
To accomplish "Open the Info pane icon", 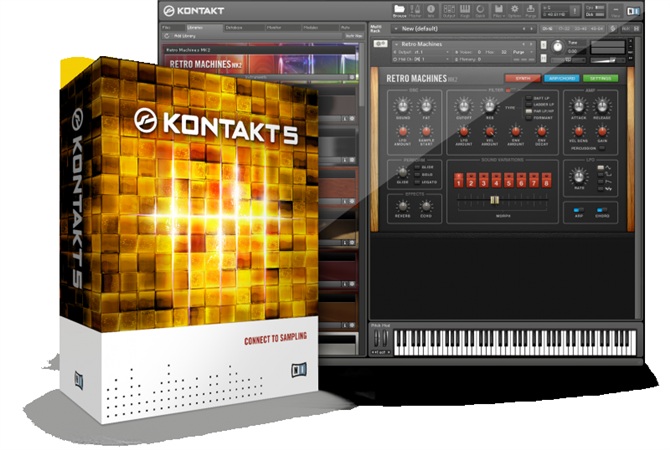I will (431, 11).
